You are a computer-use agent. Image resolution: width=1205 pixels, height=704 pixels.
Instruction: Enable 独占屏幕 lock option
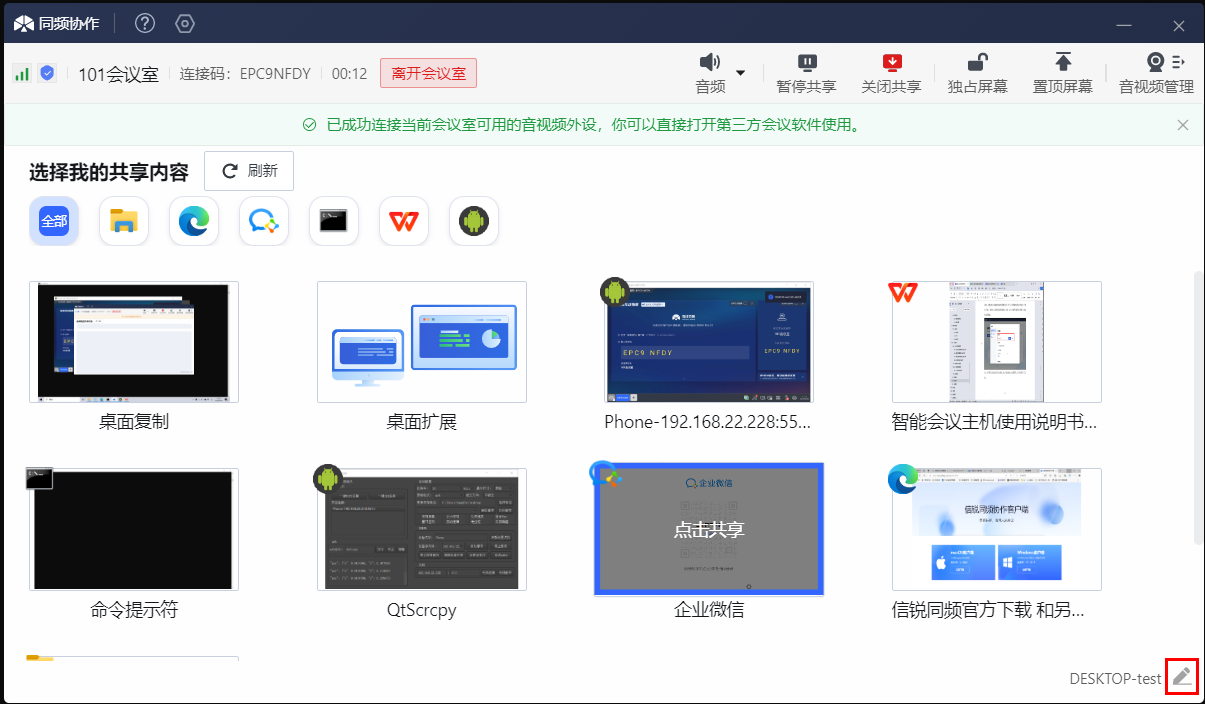pyautogui.click(x=978, y=74)
